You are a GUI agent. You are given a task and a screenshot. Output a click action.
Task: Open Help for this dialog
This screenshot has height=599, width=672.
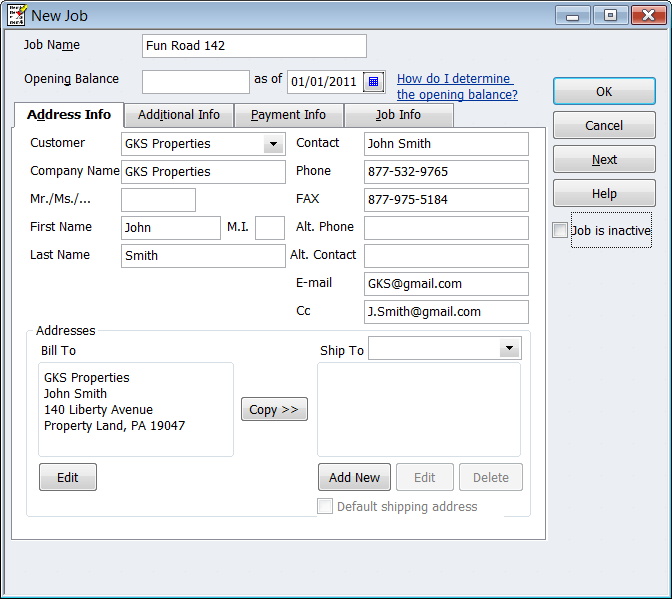pyautogui.click(x=603, y=193)
